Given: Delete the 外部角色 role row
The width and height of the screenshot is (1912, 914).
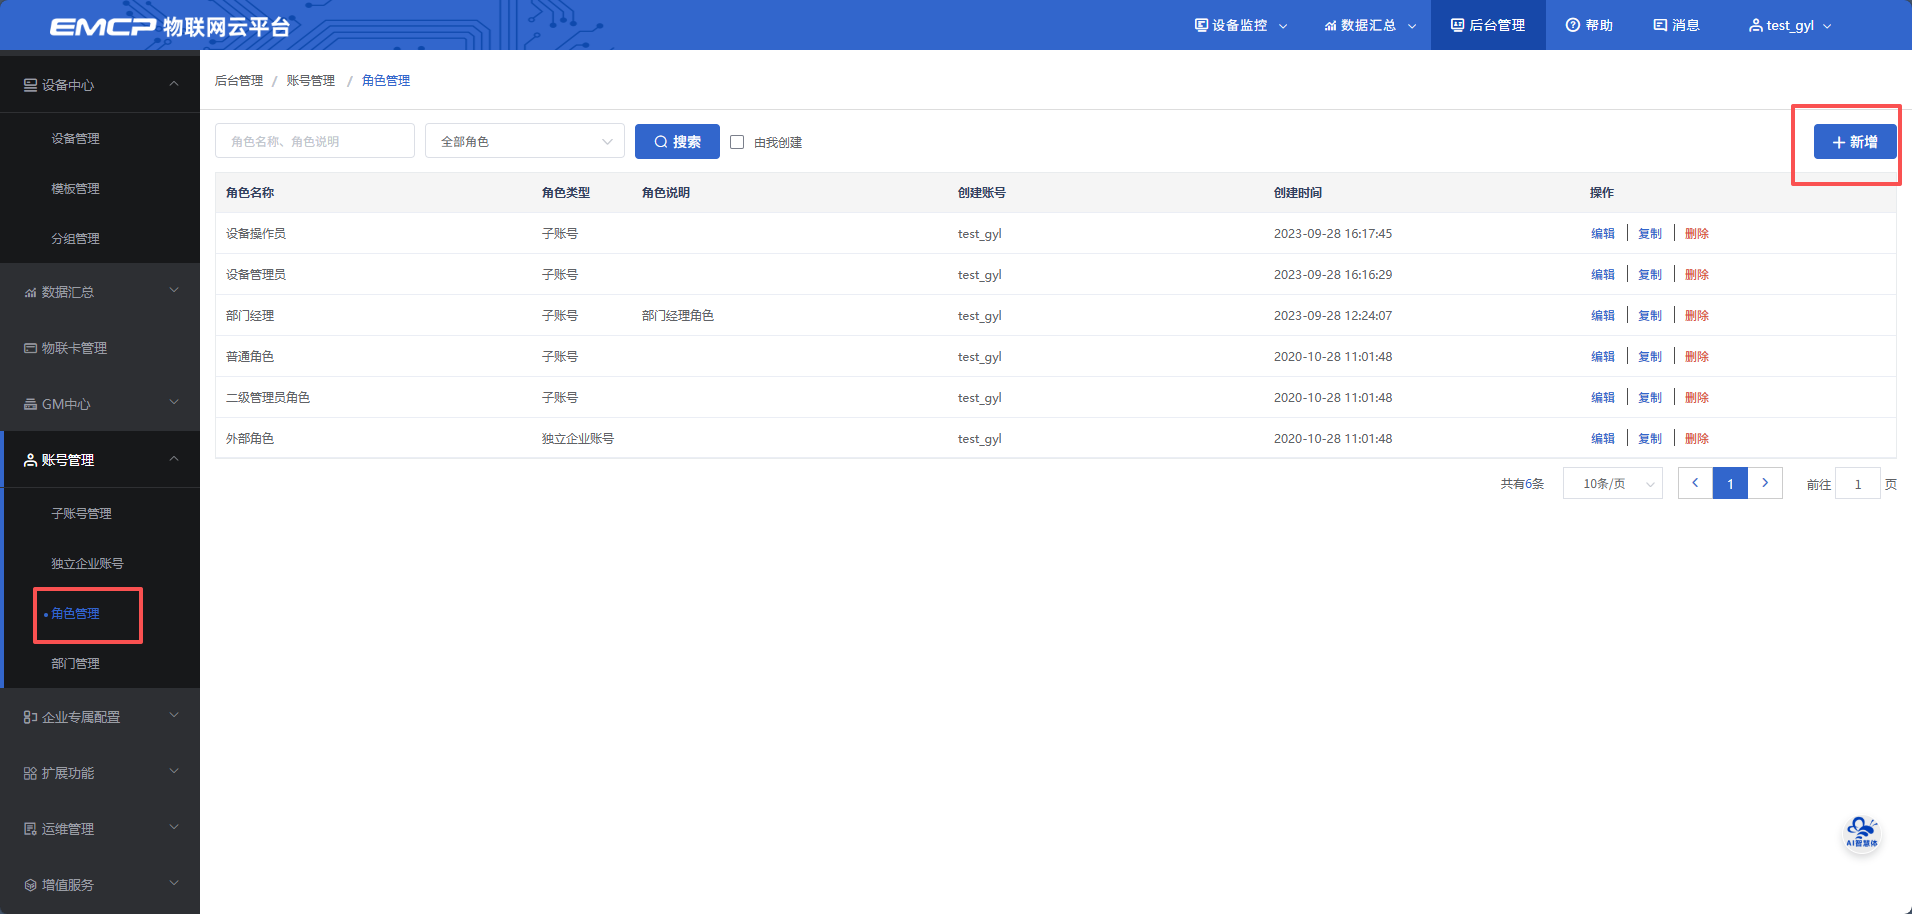Looking at the screenshot, I should point(1696,438).
